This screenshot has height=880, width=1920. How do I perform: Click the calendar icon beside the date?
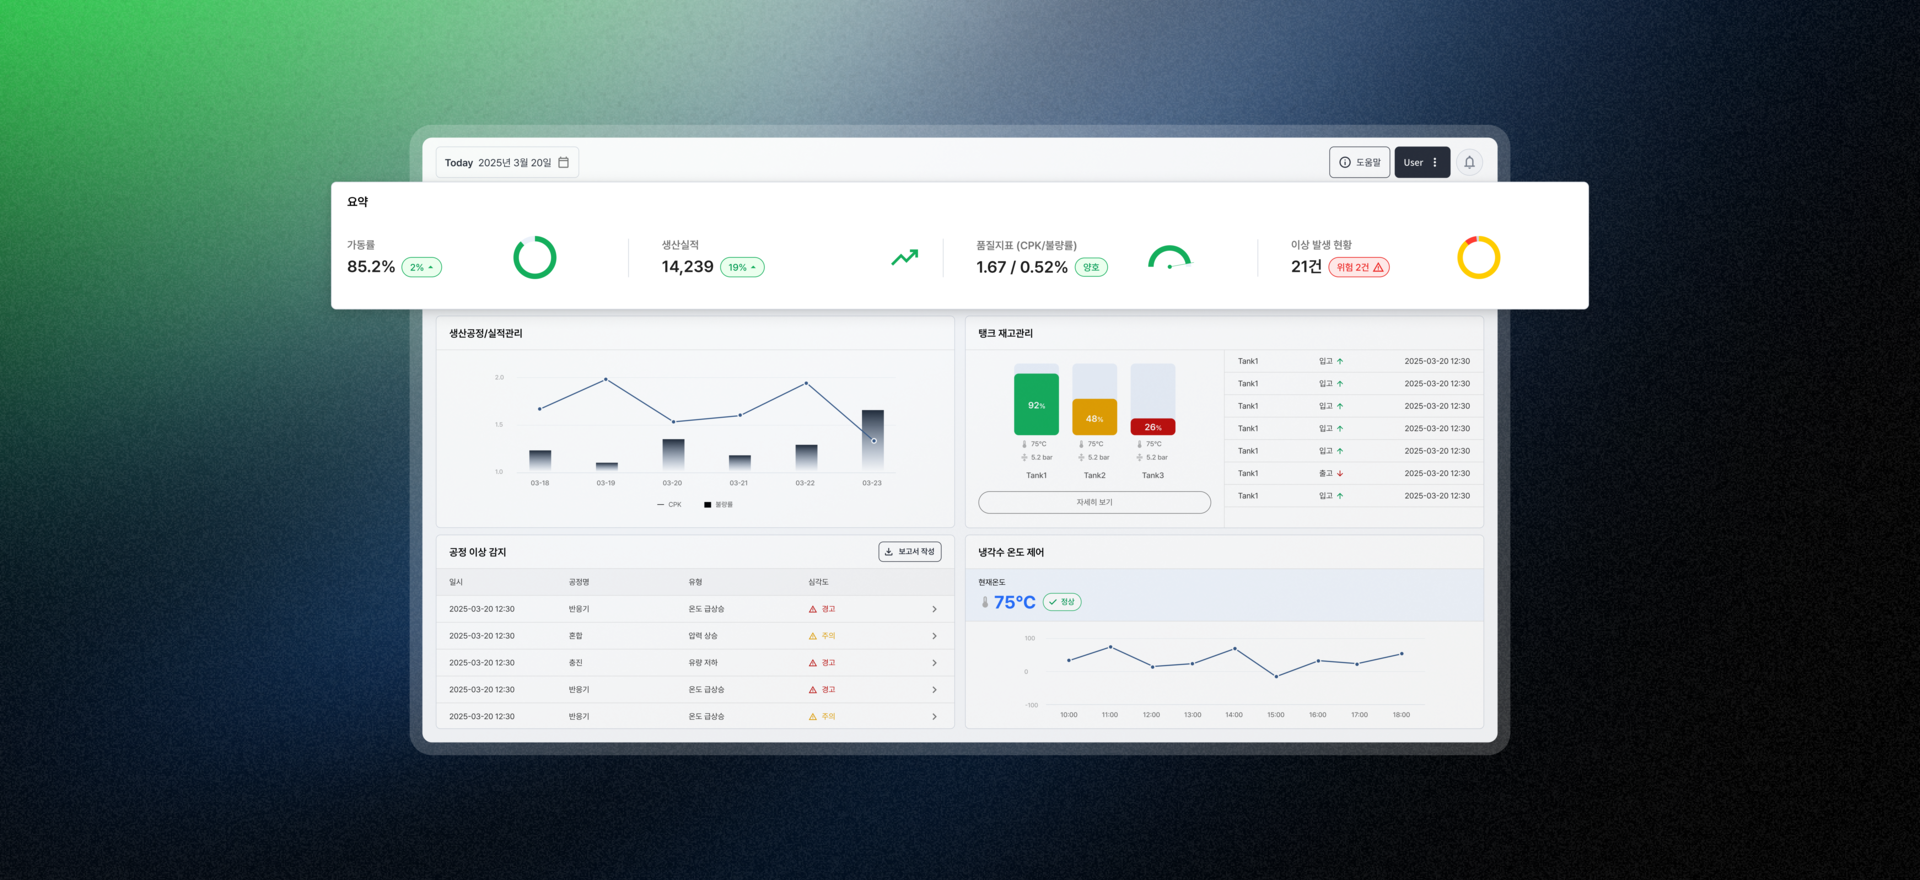pos(564,162)
